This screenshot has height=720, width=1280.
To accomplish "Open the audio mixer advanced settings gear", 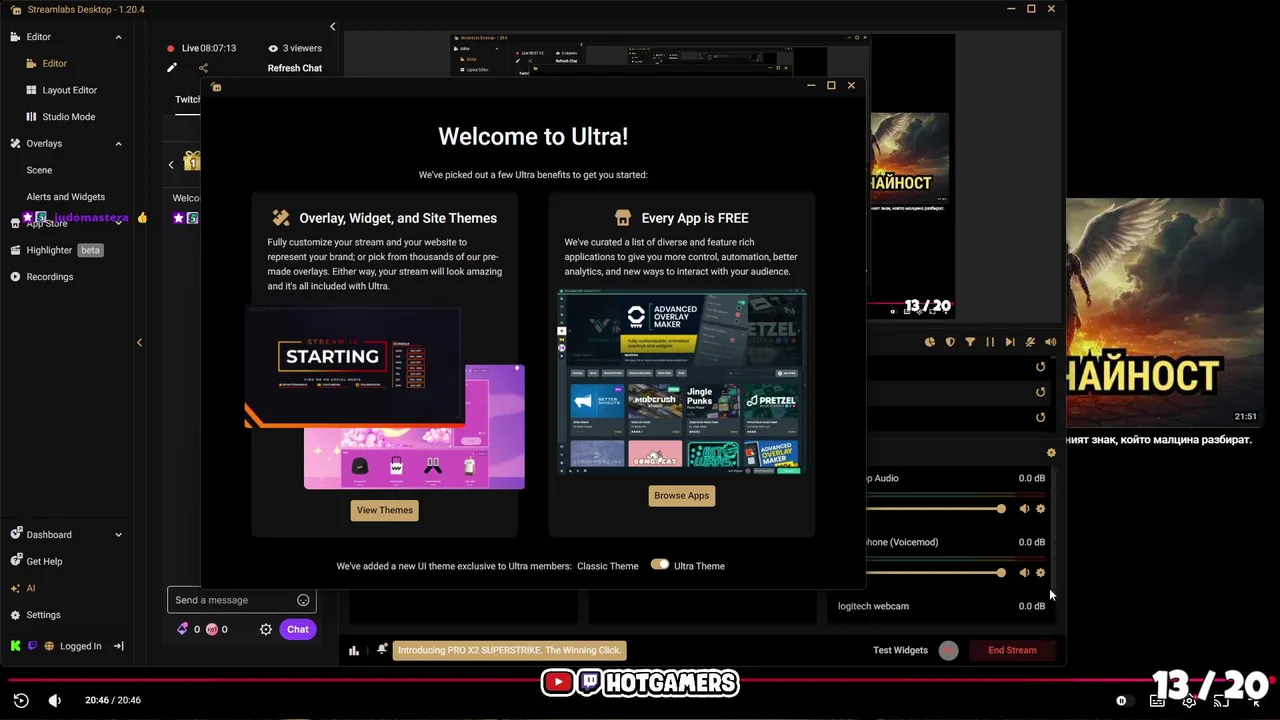I will (1051, 453).
